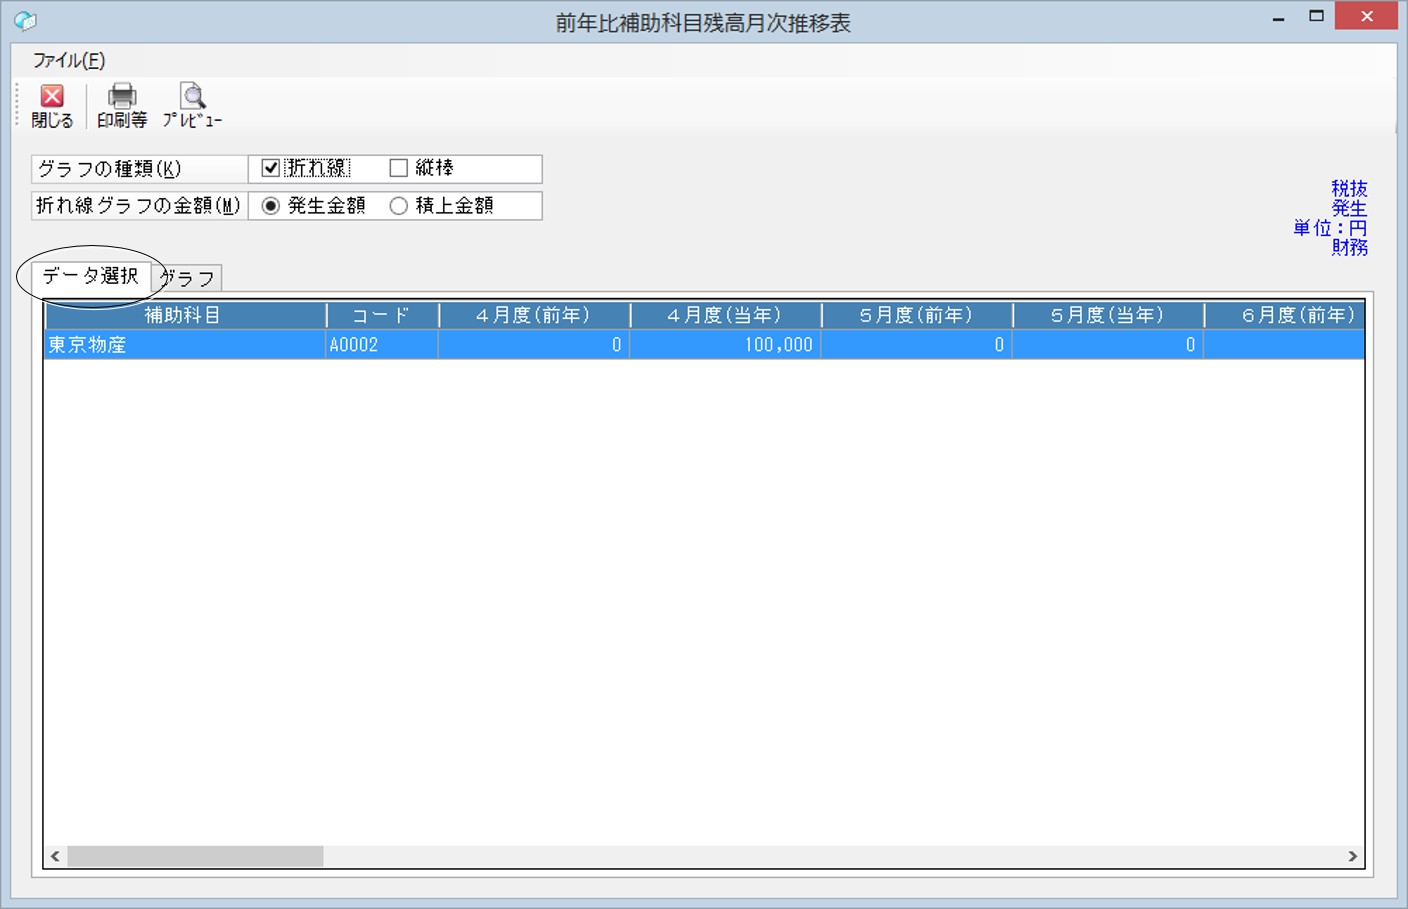
Task: Open the ファイル(F) menu
Action: point(69,60)
